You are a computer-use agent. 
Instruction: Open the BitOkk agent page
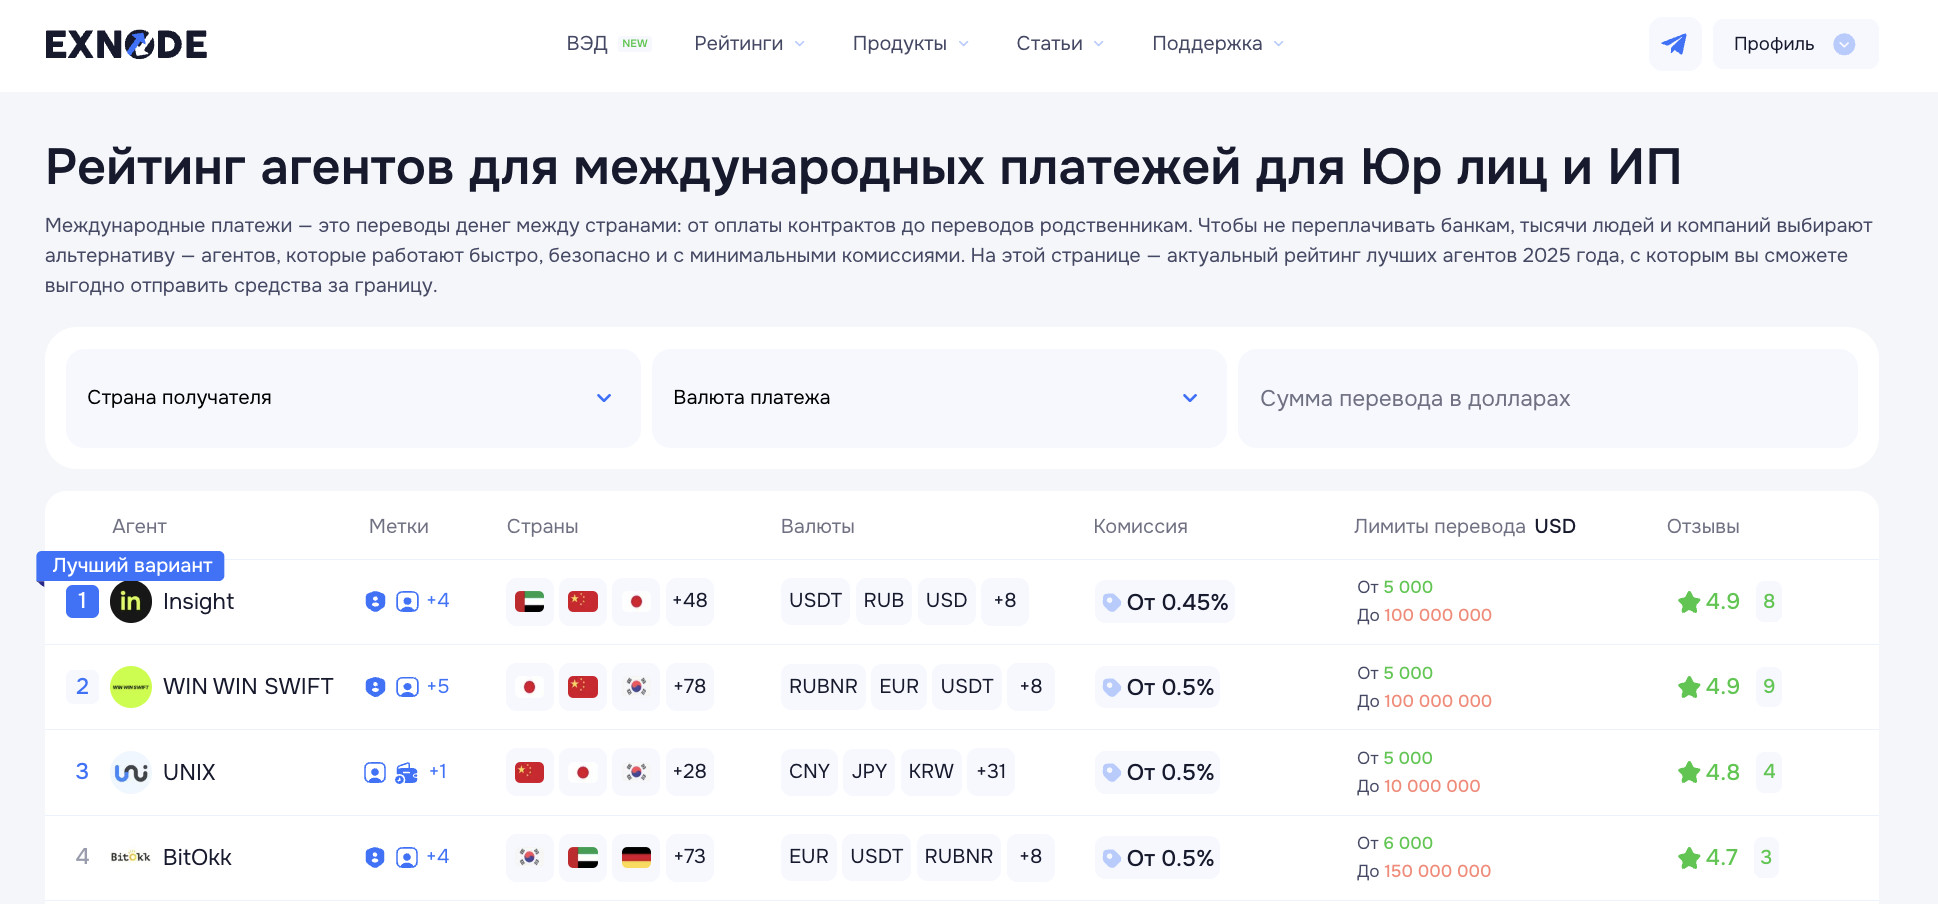point(197,857)
